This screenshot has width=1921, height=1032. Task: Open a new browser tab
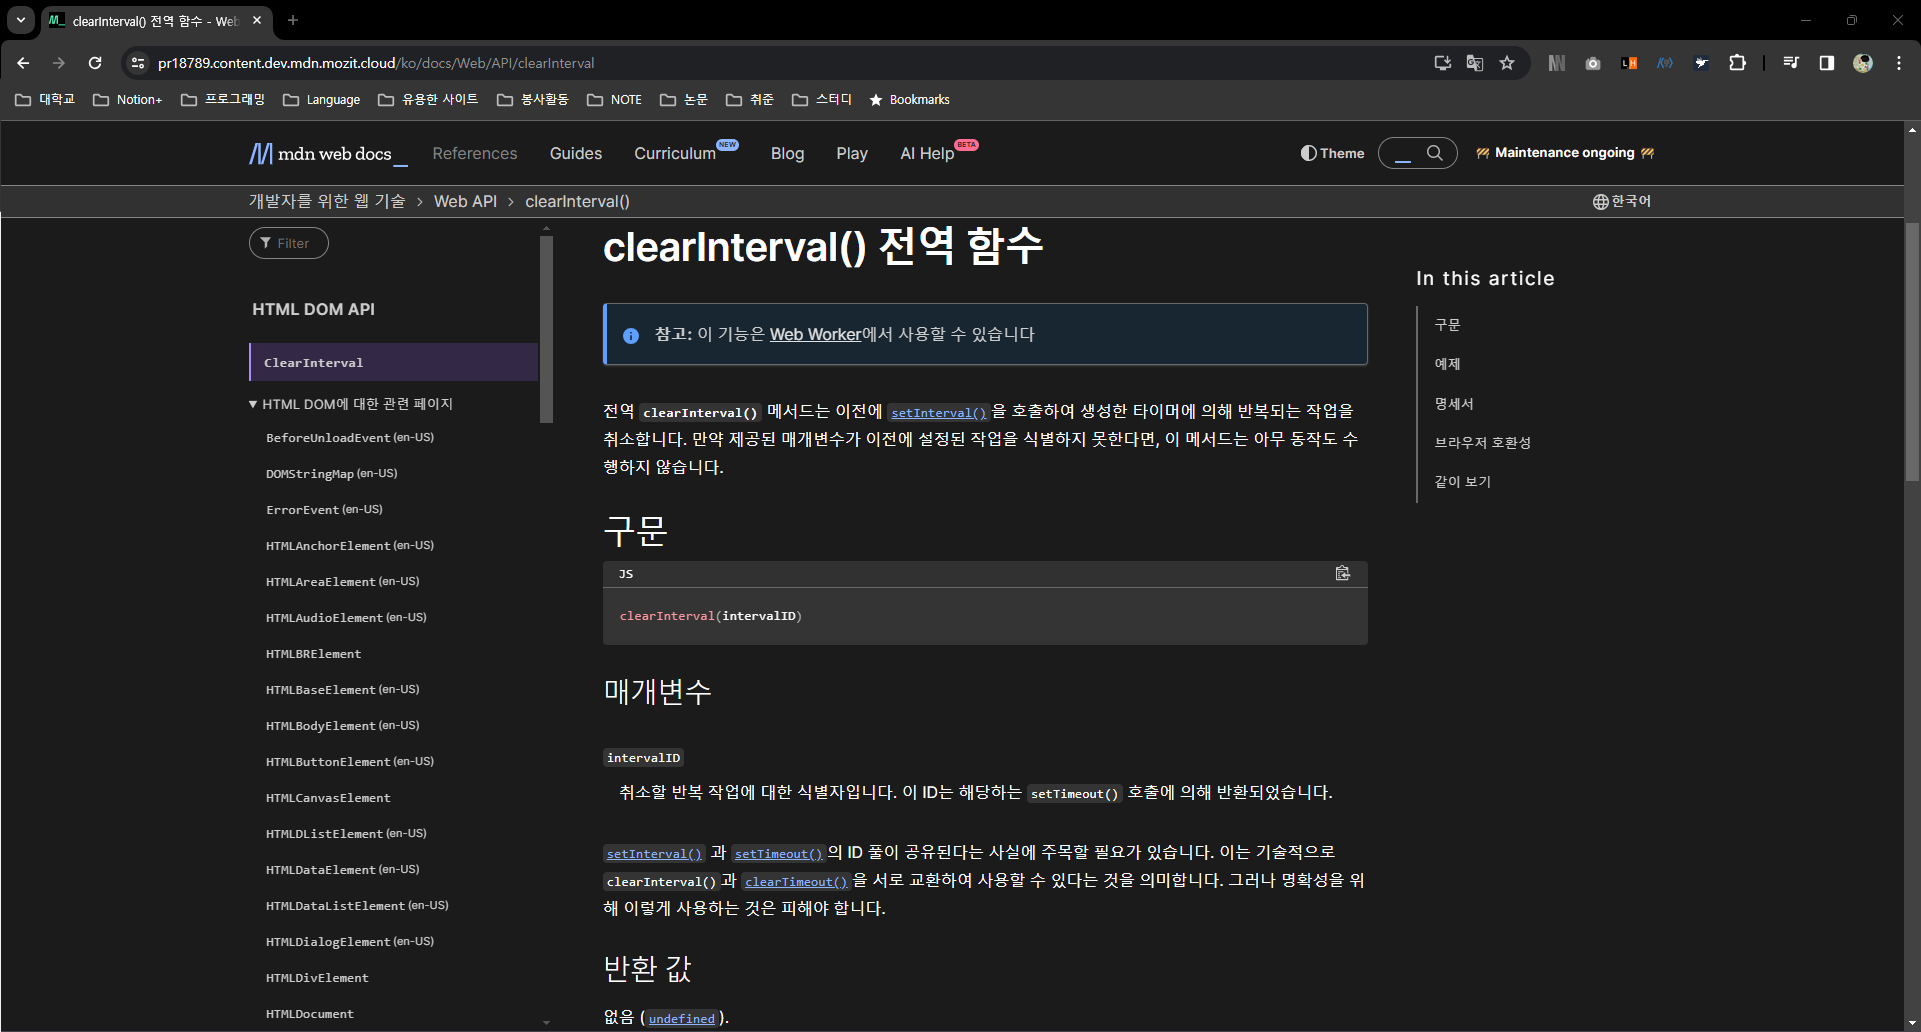click(x=293, y=20)
